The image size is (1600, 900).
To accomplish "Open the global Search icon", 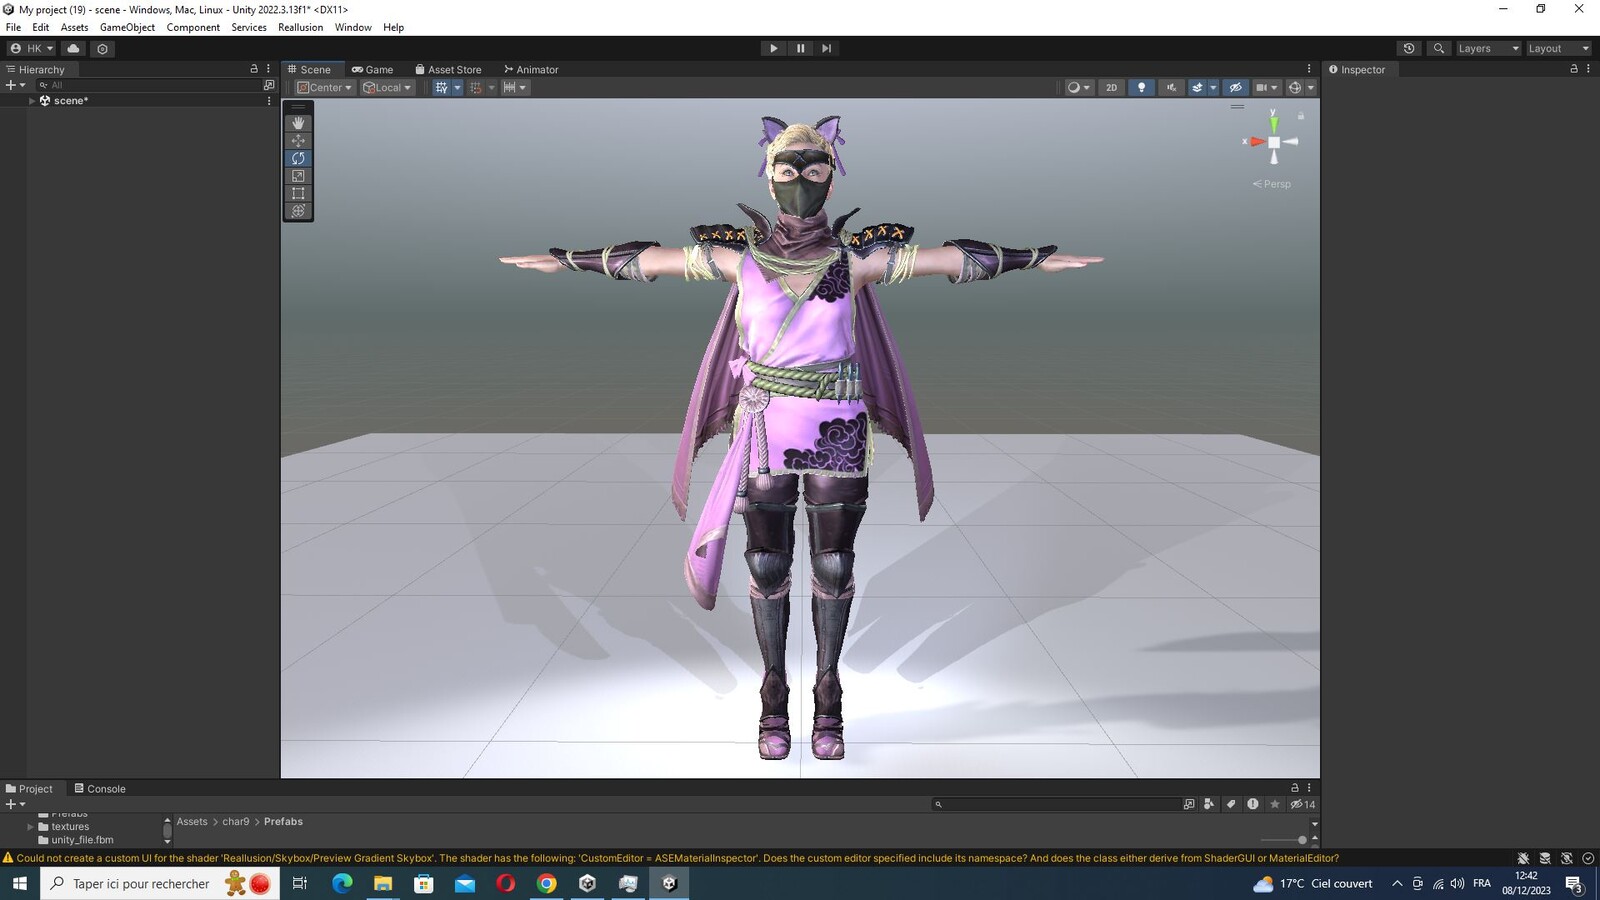I will (x=1439, y=48).
